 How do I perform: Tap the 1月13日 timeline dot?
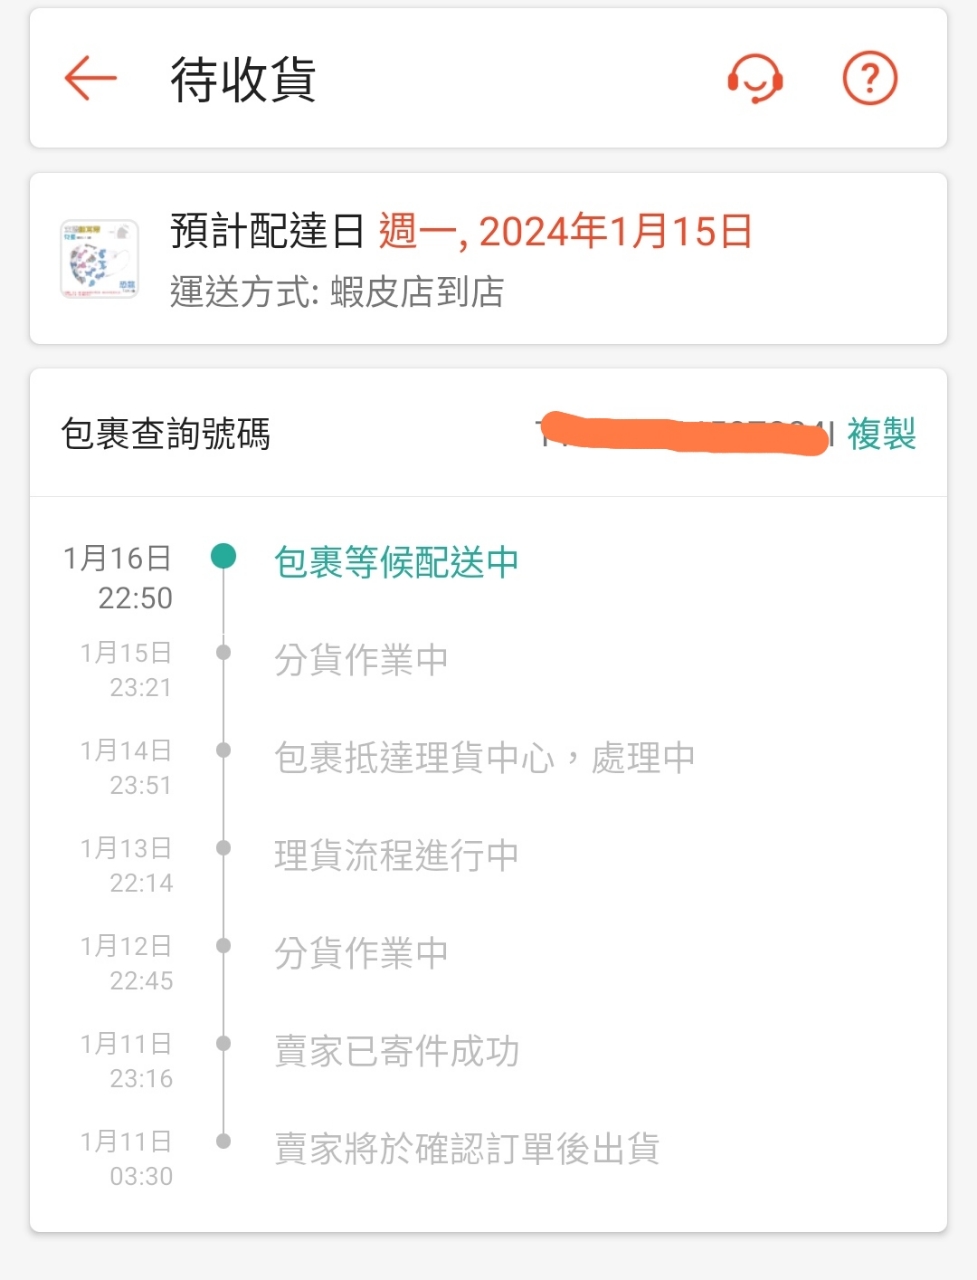tap(224, 848)
